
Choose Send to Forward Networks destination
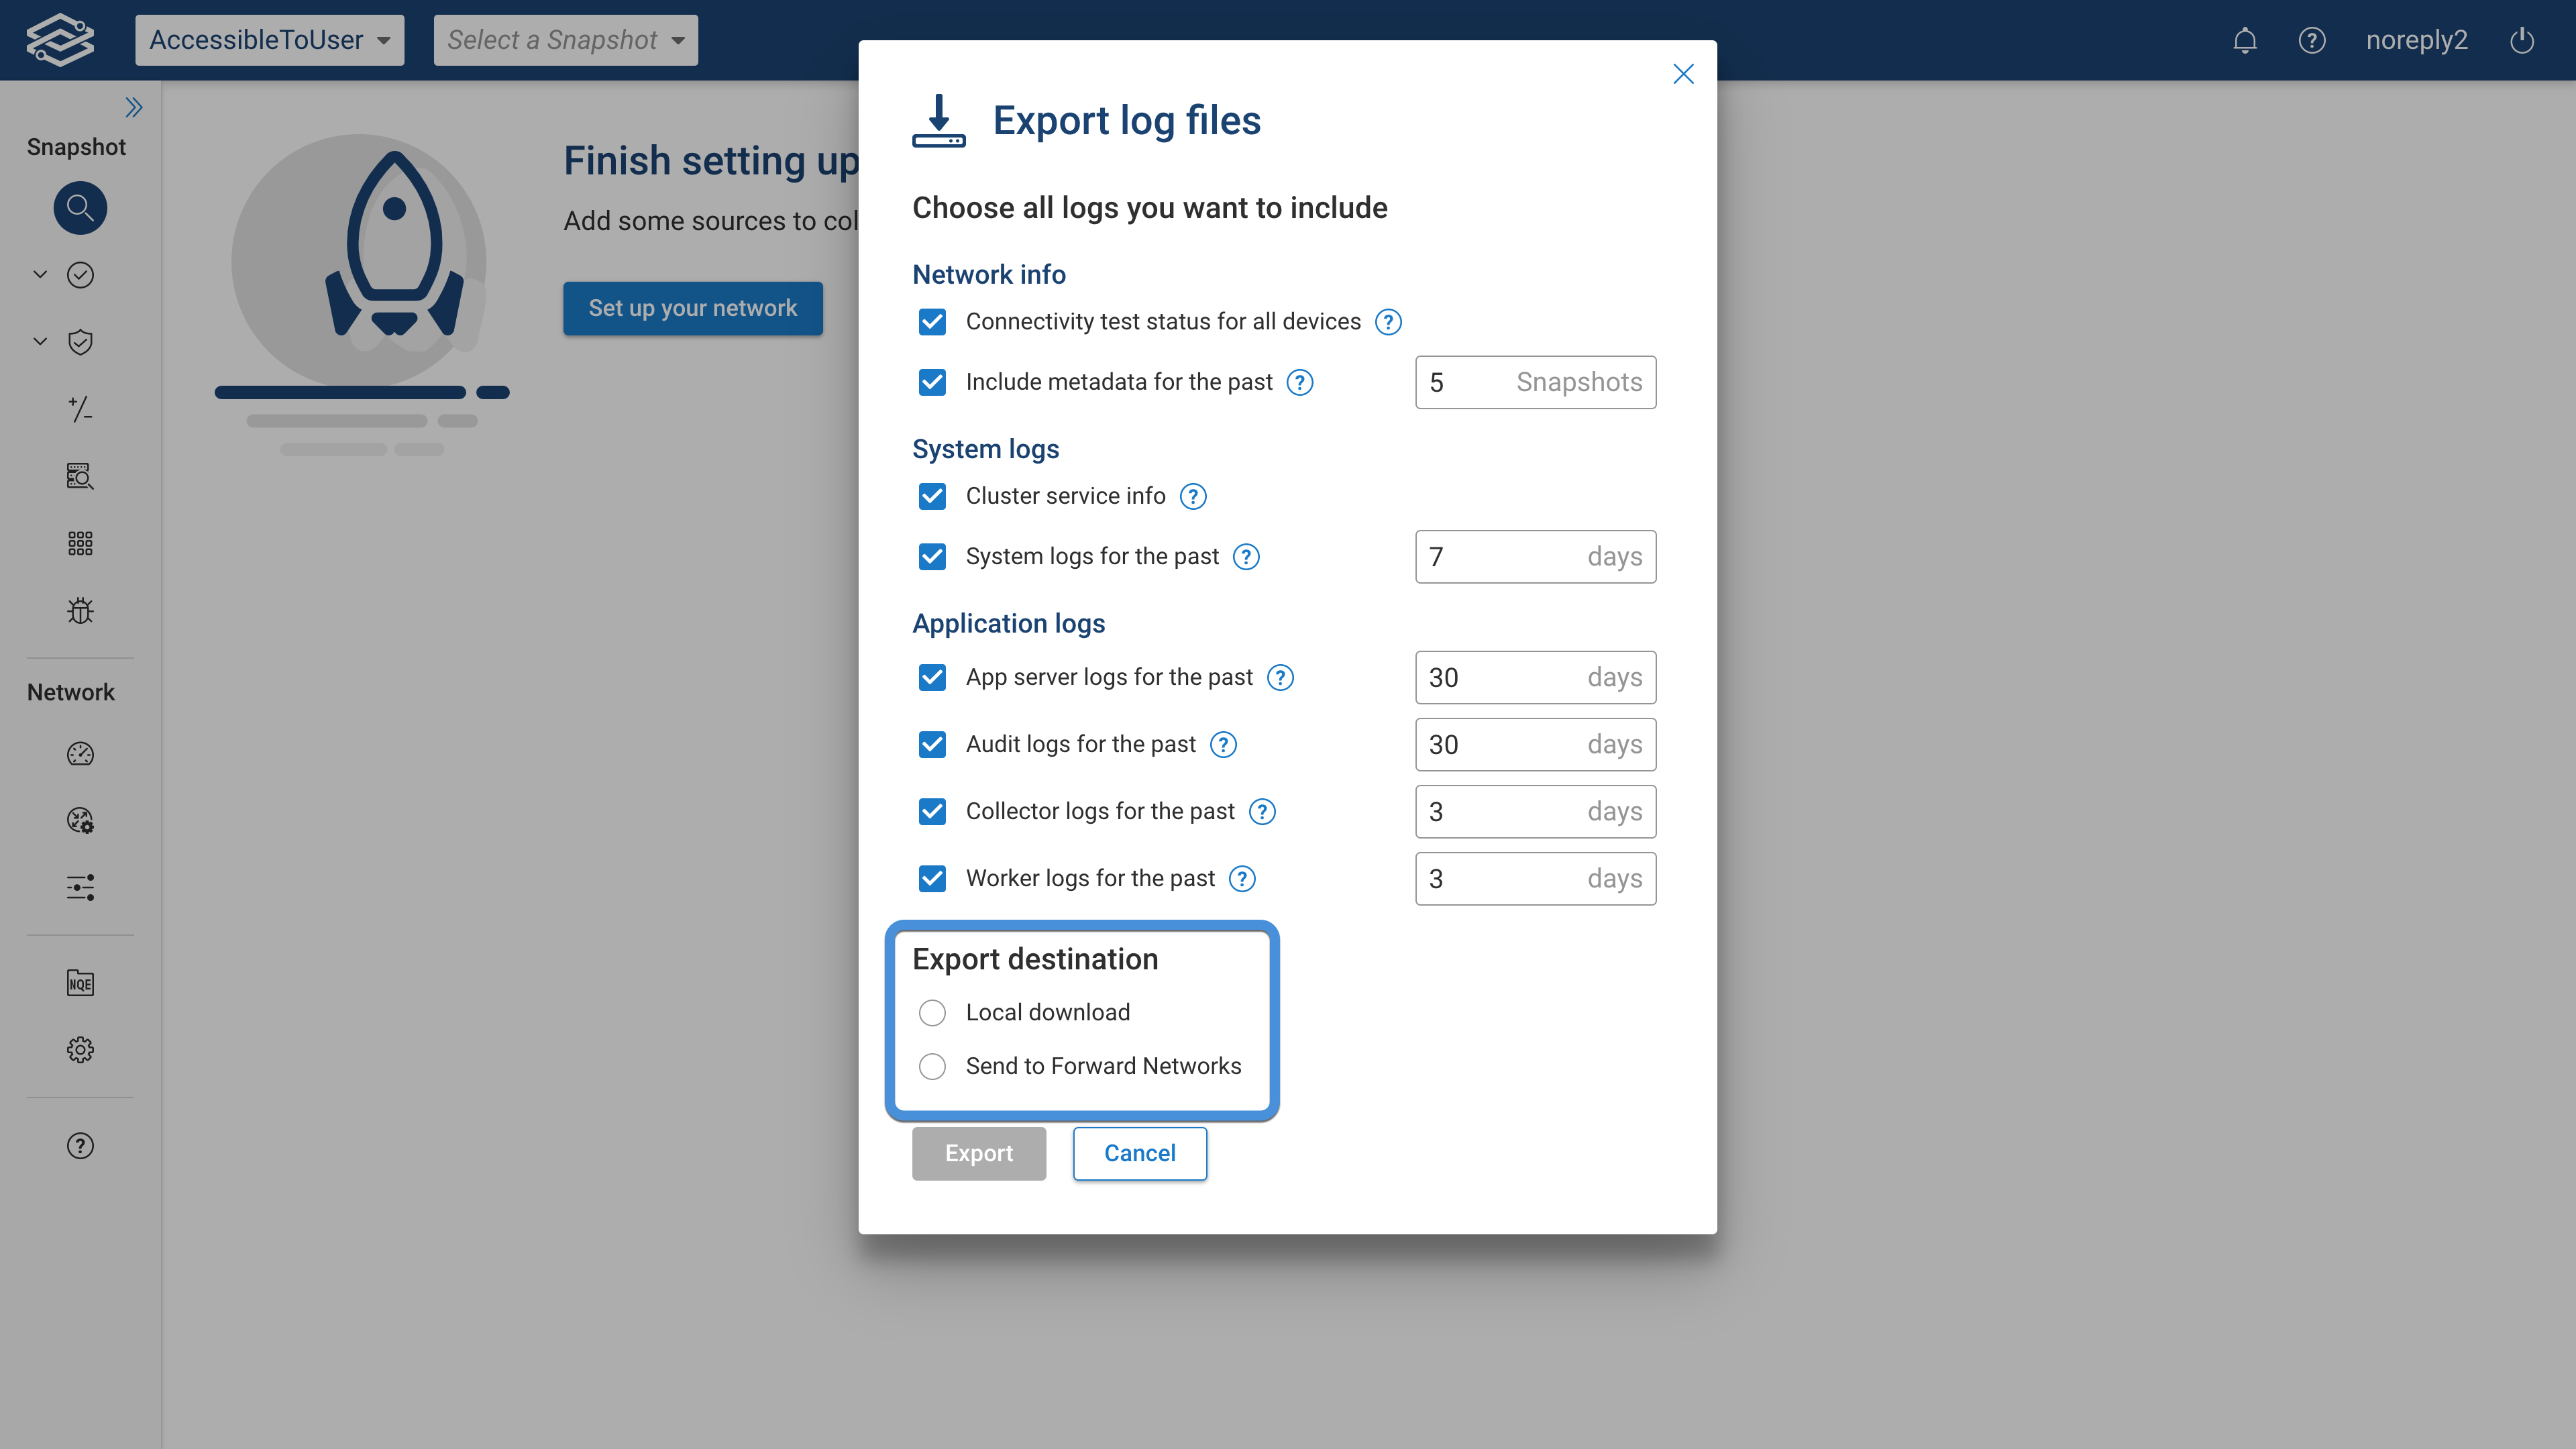click(932, 1066)
